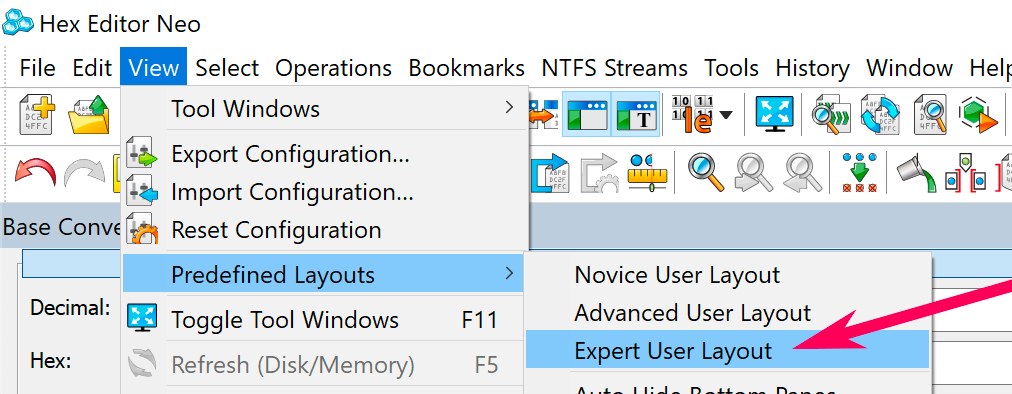Expand the Tool Windows submenu
Viewport: 1012px width, 394px height.
pyautogui.click(x=324, y=109)
